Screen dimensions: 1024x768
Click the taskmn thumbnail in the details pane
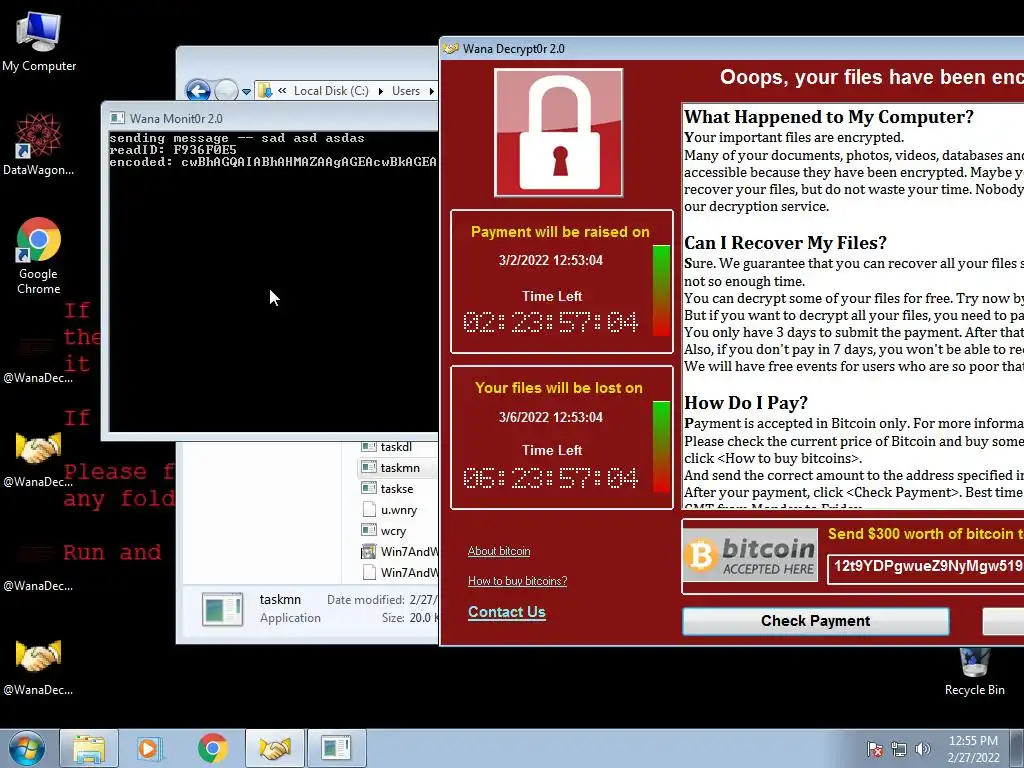(x=223, y=609)
